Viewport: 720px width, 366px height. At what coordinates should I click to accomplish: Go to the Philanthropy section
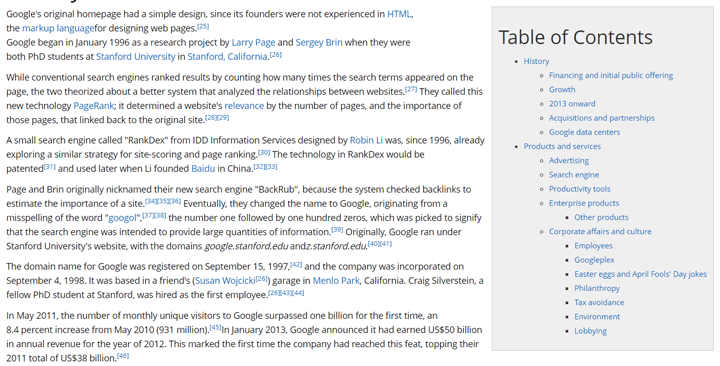point(596,289)
